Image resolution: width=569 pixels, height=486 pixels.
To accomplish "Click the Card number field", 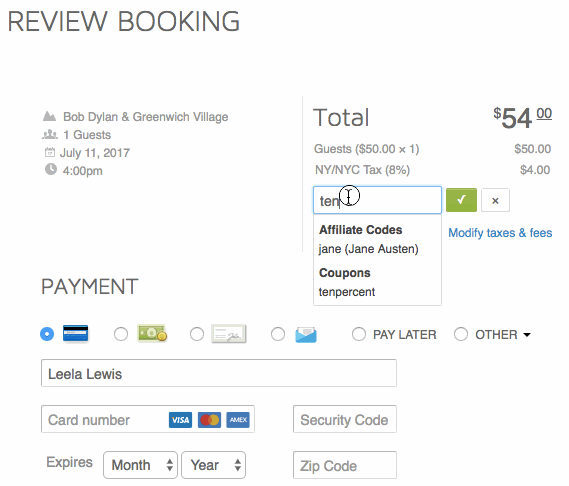I will click(148, 419).
